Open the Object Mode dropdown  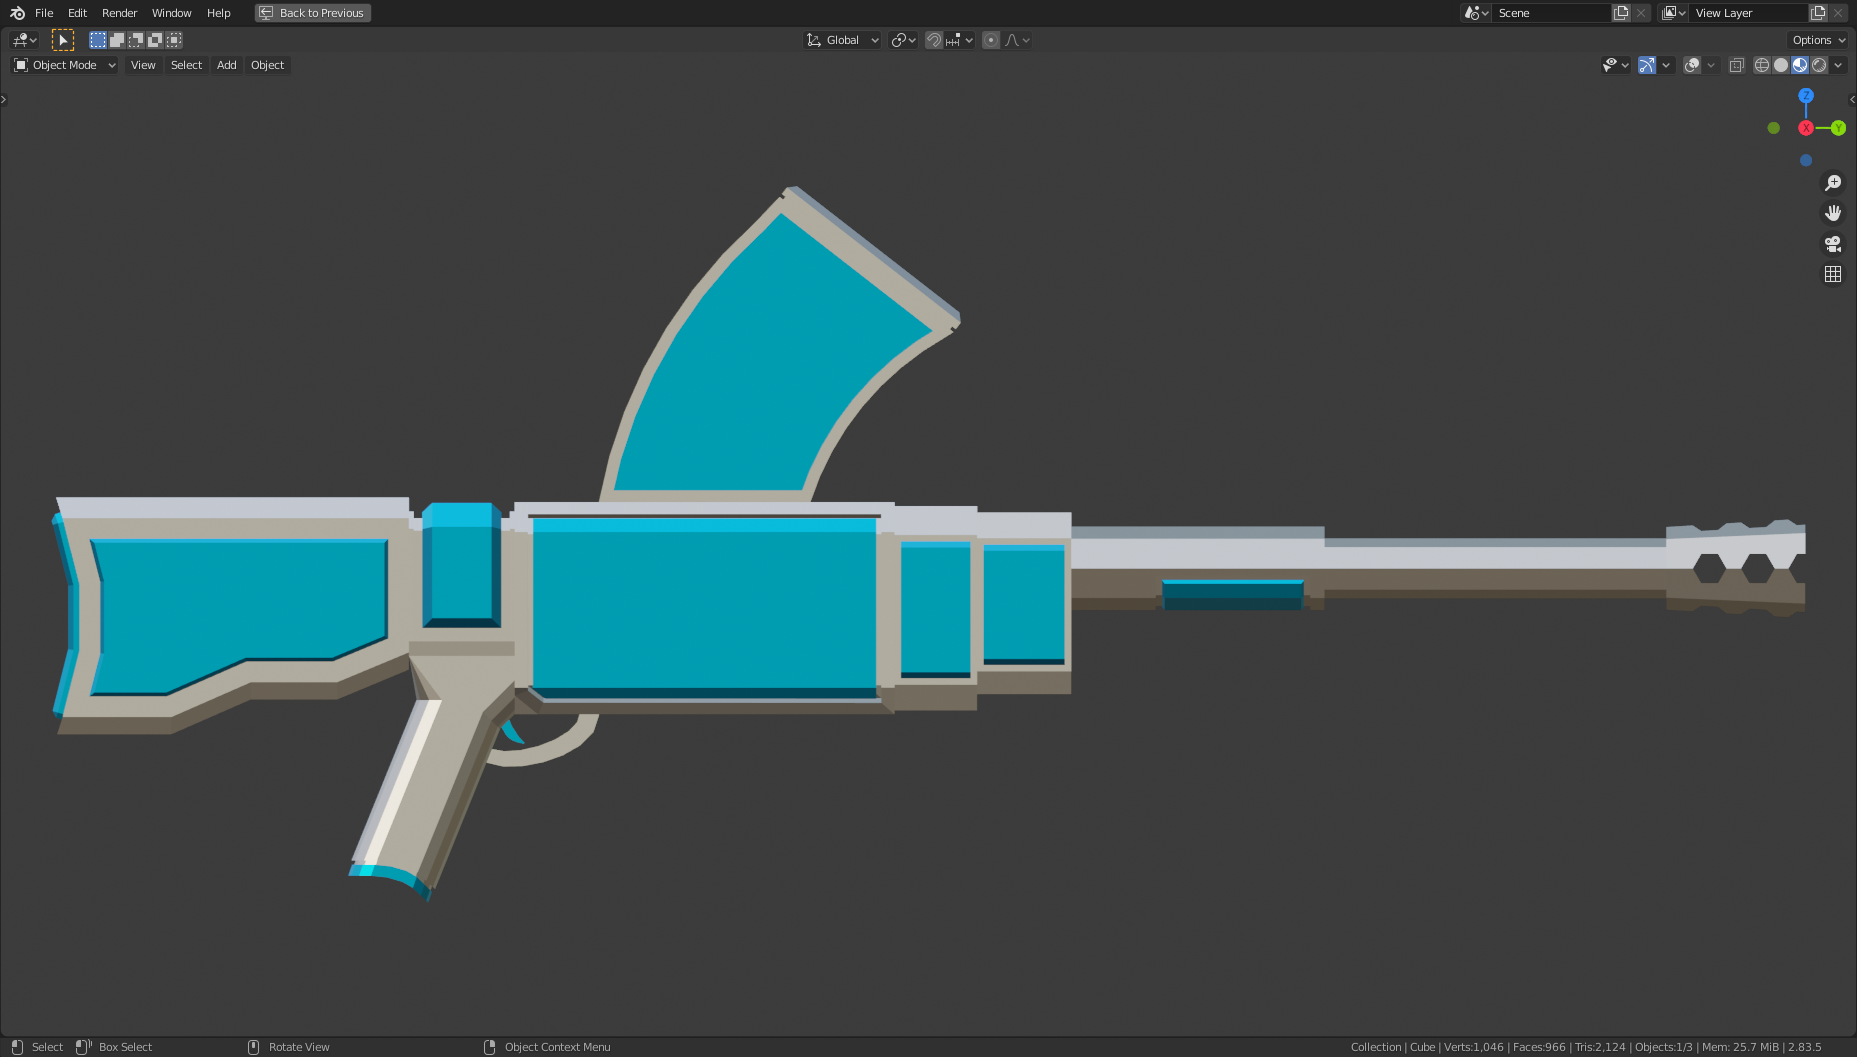[63, 64]
